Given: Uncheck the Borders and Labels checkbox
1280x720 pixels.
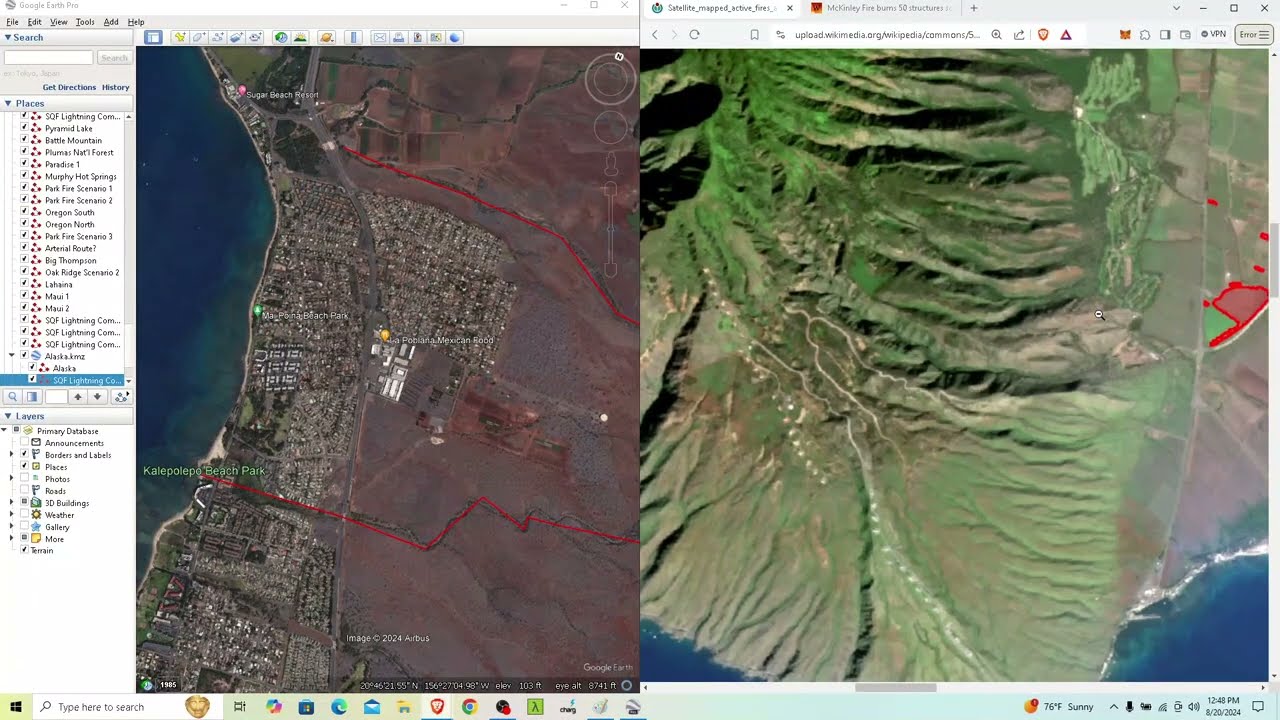Looking at the screenshot, I should pyautogui.click(x=25, y=455).
